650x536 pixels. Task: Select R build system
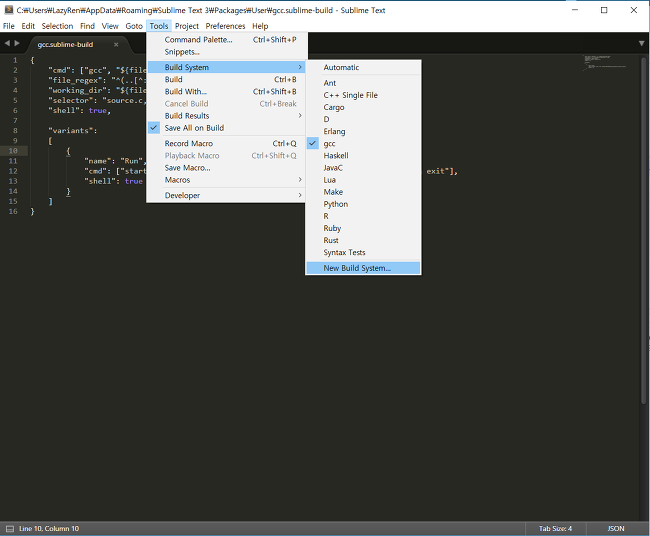click(363, 216)
